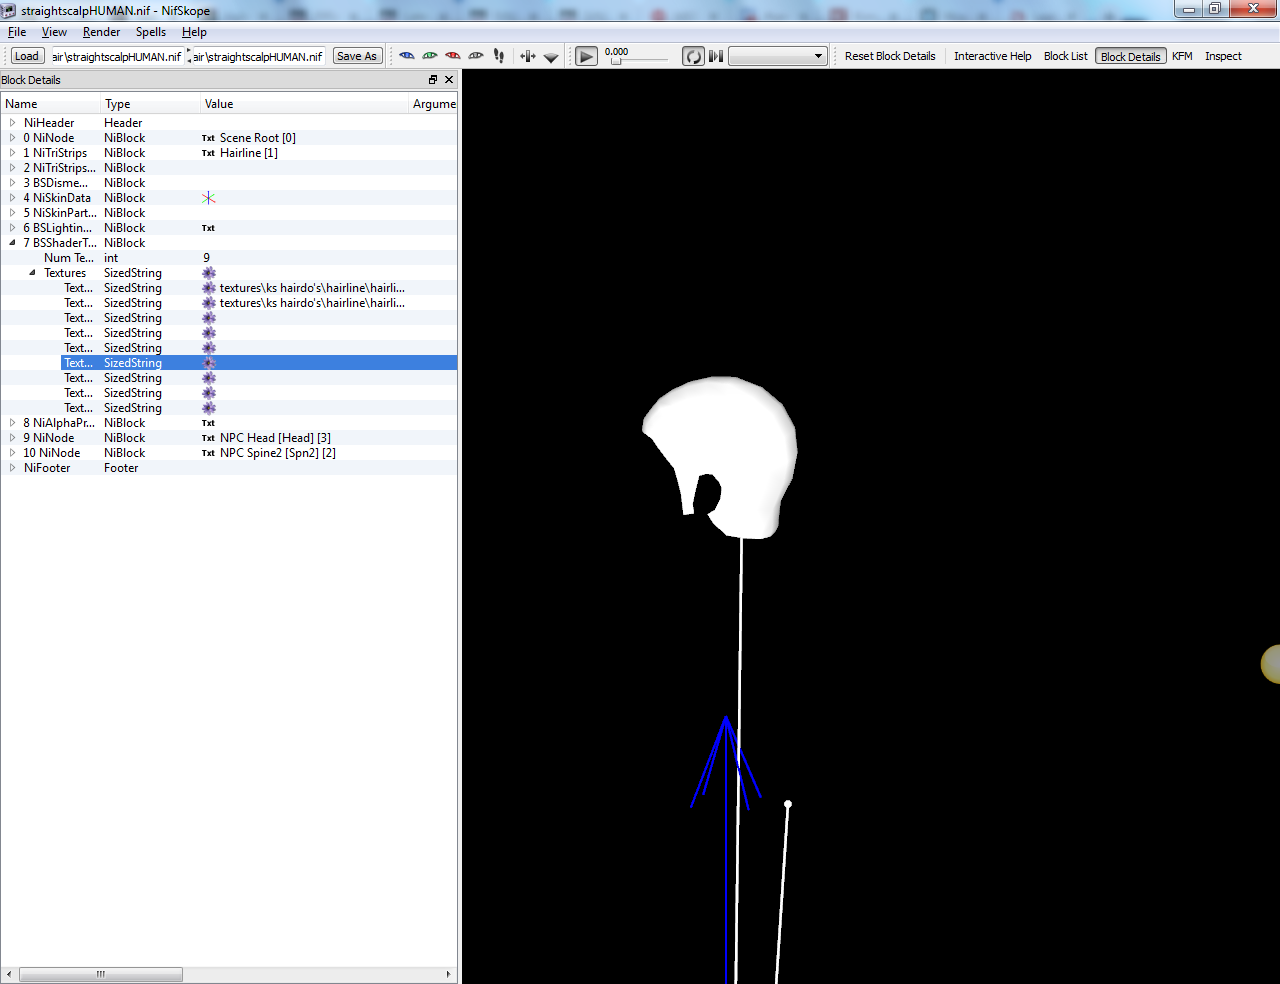This screenshot has width=1280, height=984.
Task: Enable Walk view footsteps icon
Action: coord(499,56)
